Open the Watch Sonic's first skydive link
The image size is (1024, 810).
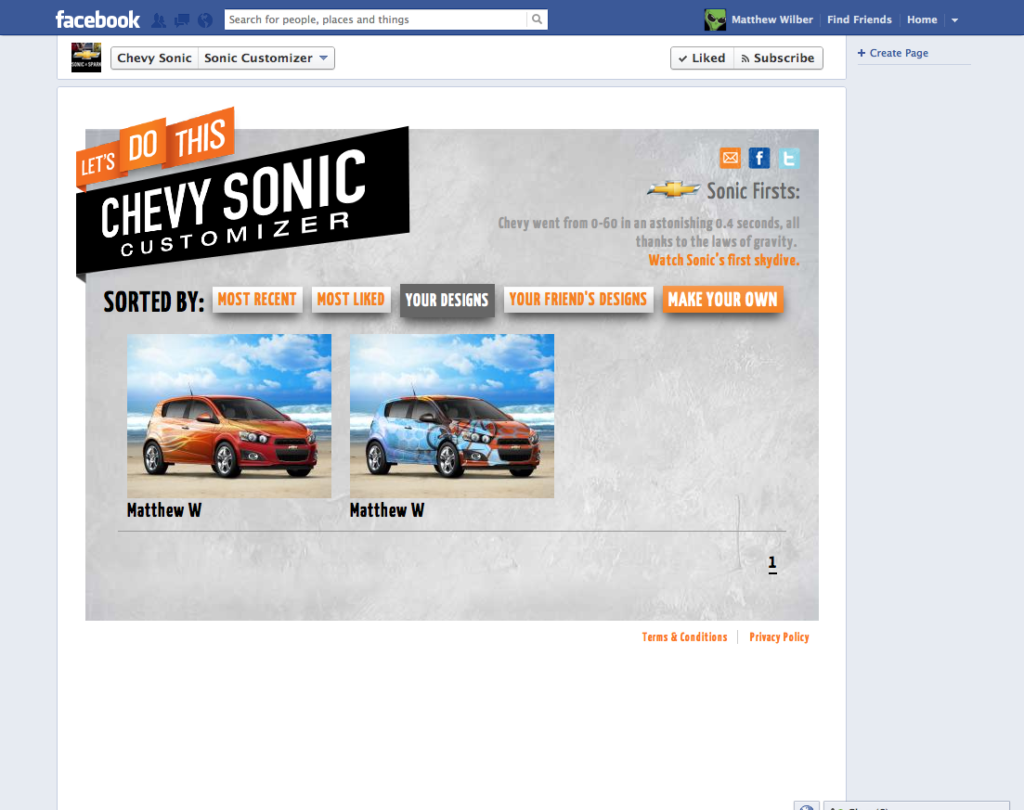(x=723, y=260)
